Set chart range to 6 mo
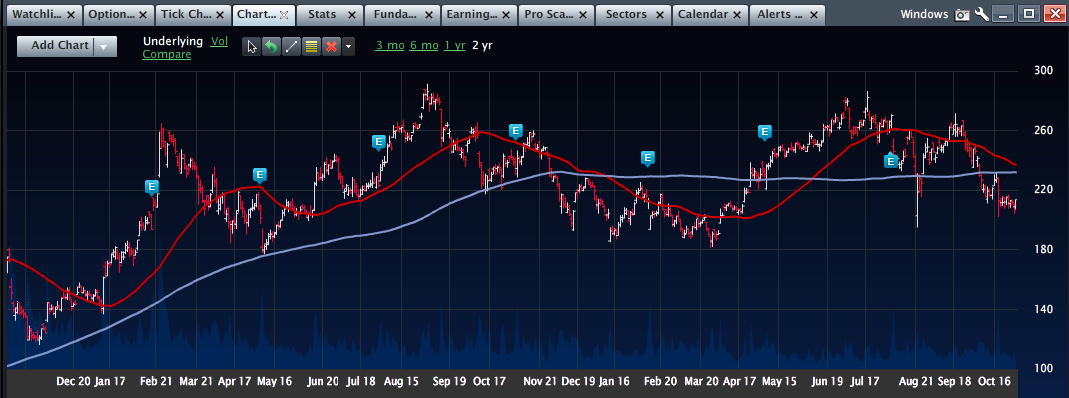The height and width of the screenshot is (398, 1069). point(424,45)
